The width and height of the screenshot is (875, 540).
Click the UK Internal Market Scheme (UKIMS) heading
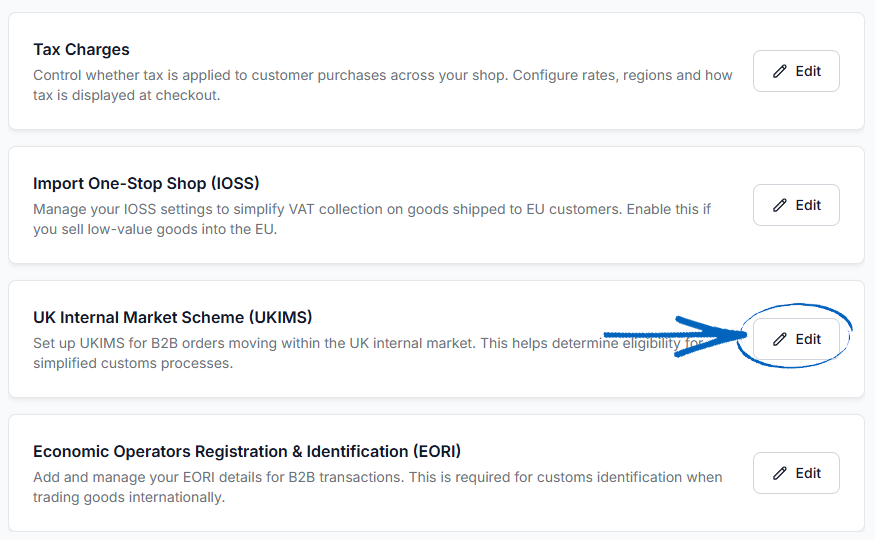(x=172, y=317)
